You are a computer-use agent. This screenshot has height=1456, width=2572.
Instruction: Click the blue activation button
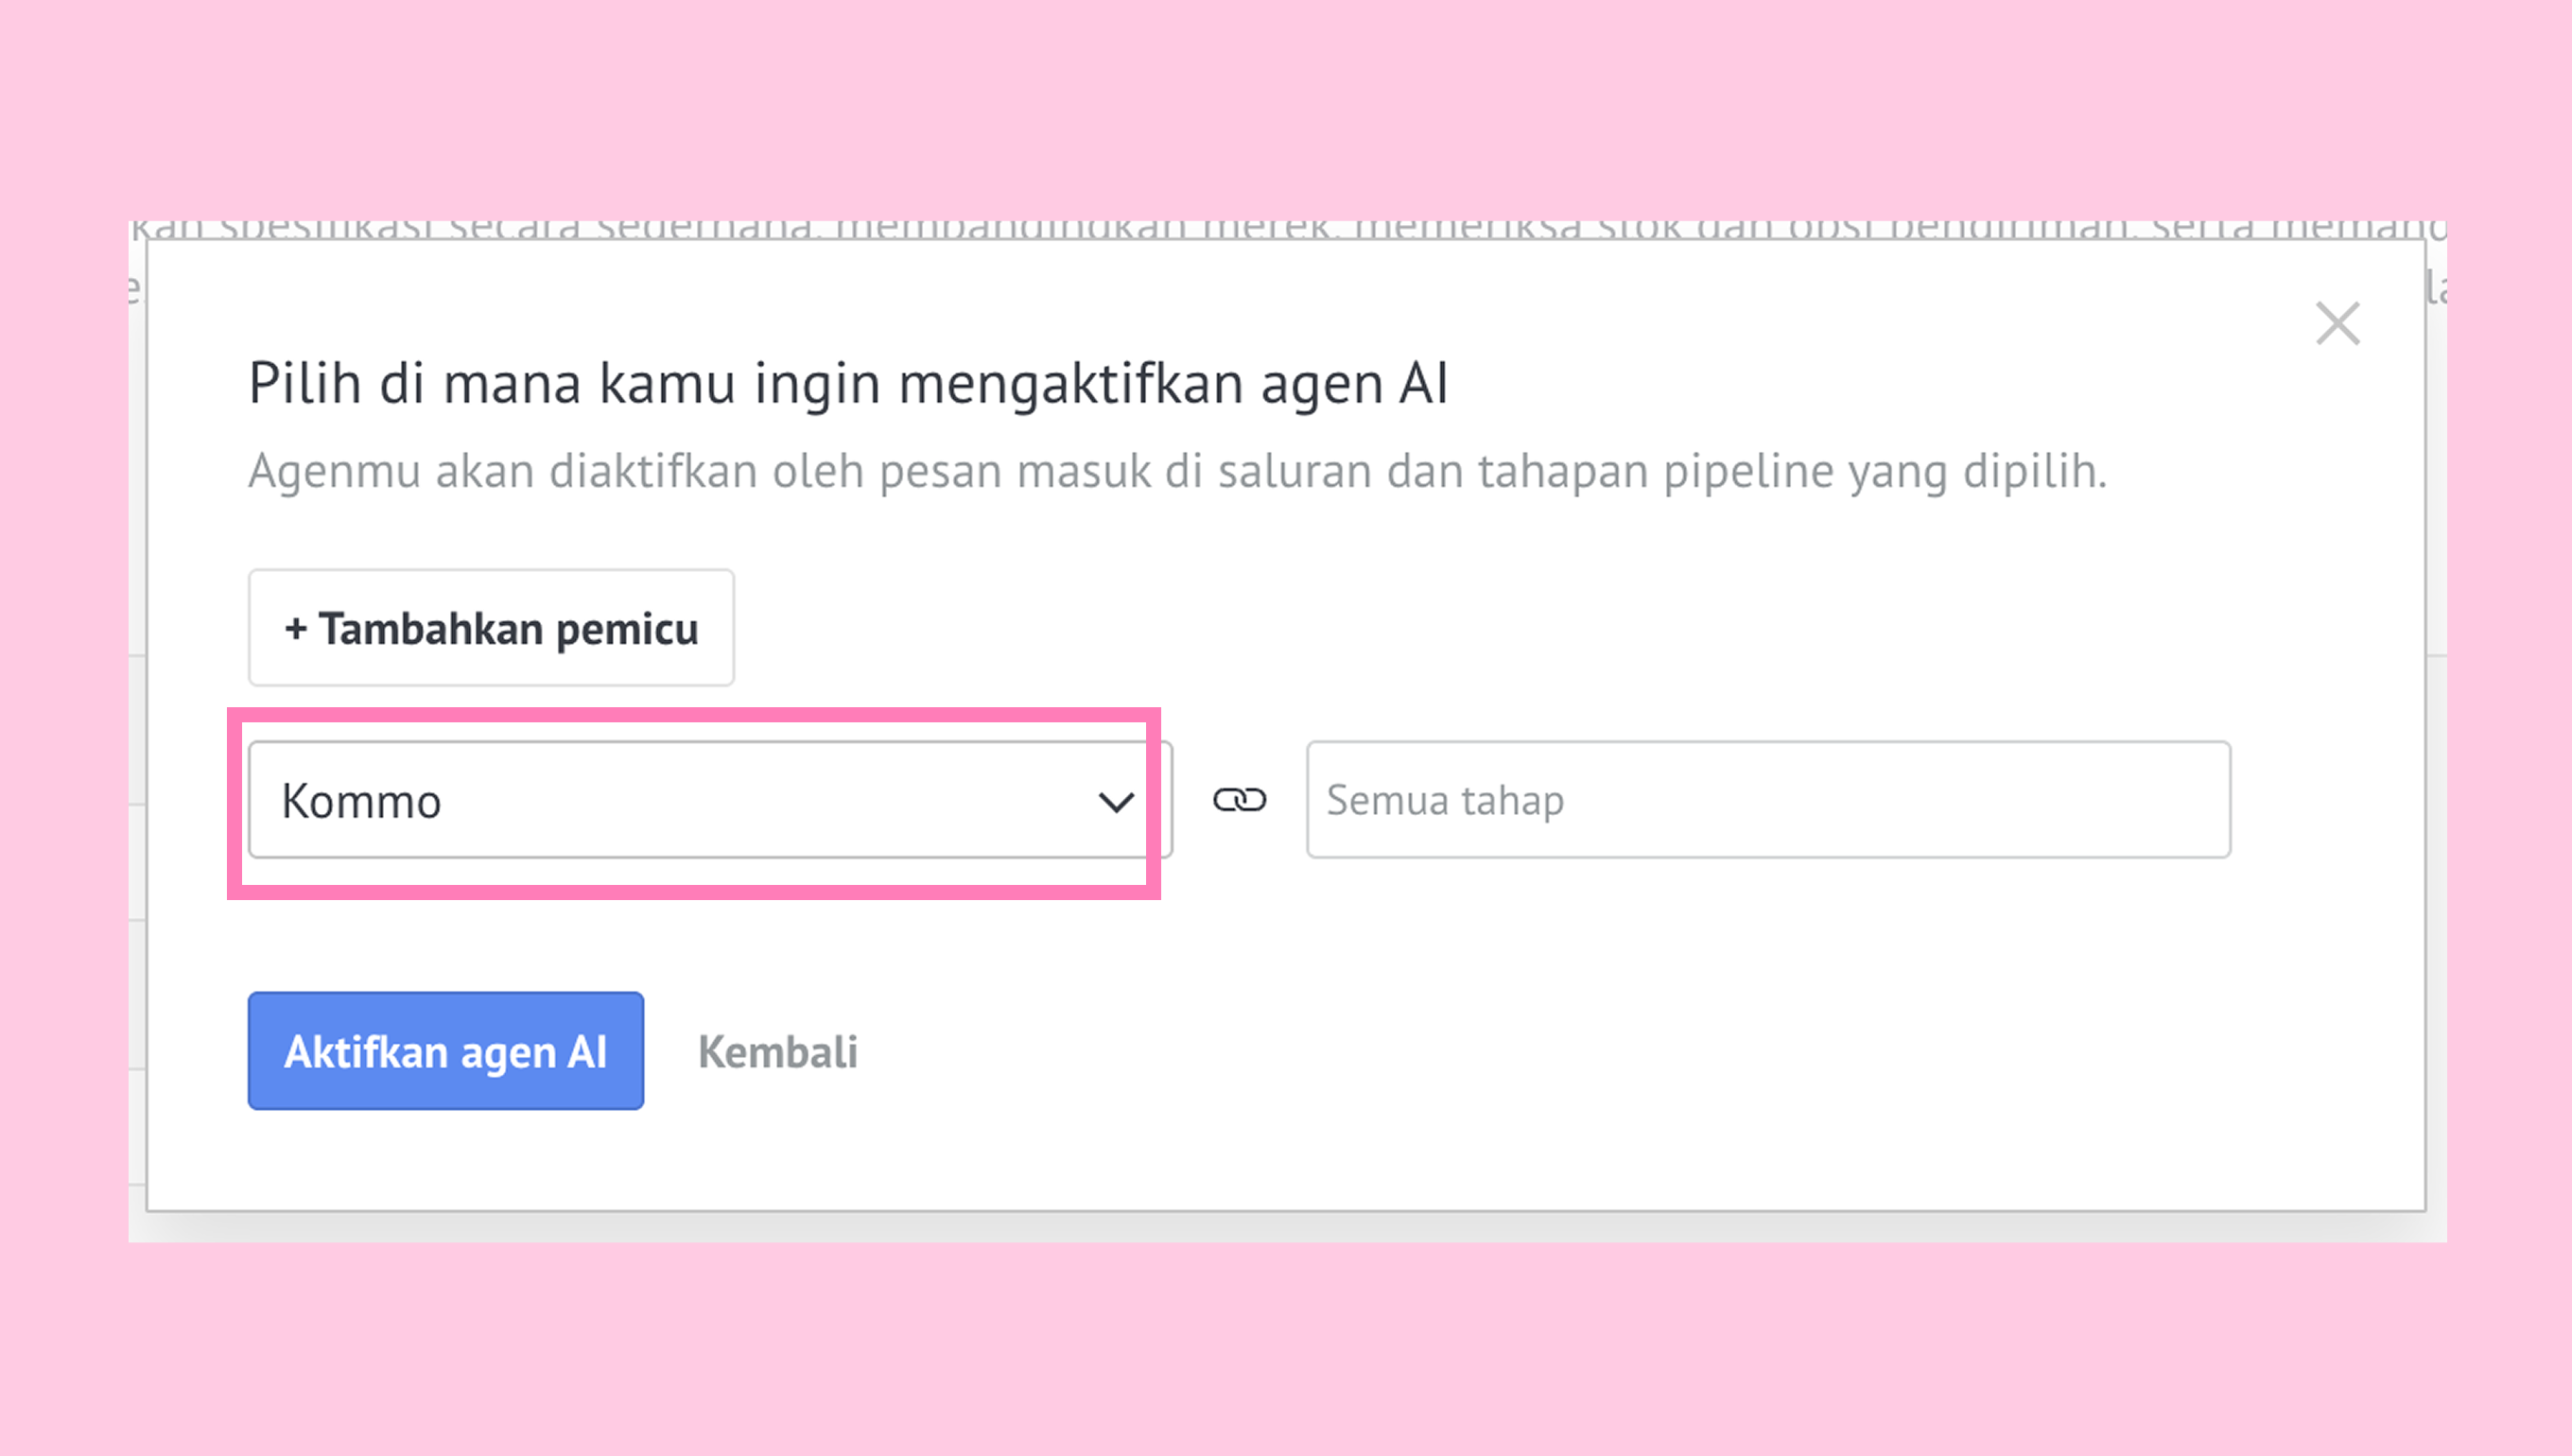pyautogui.click(x=445, y=1051)
